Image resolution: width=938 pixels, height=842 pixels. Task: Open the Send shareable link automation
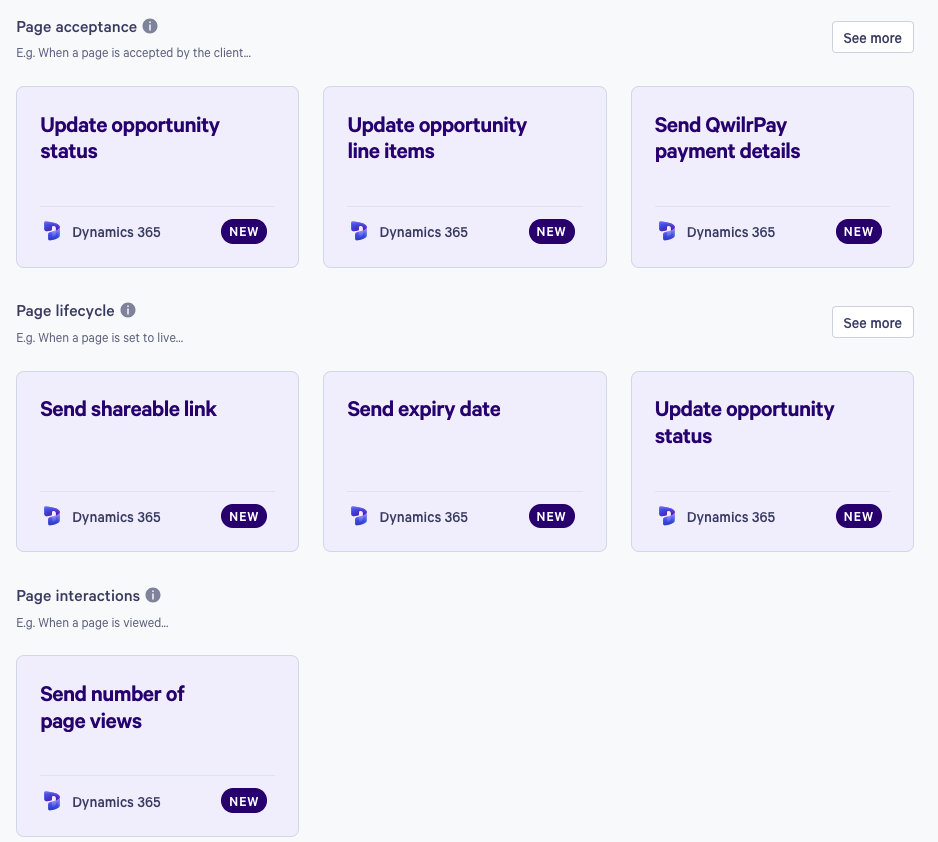[x=157, y=462]
